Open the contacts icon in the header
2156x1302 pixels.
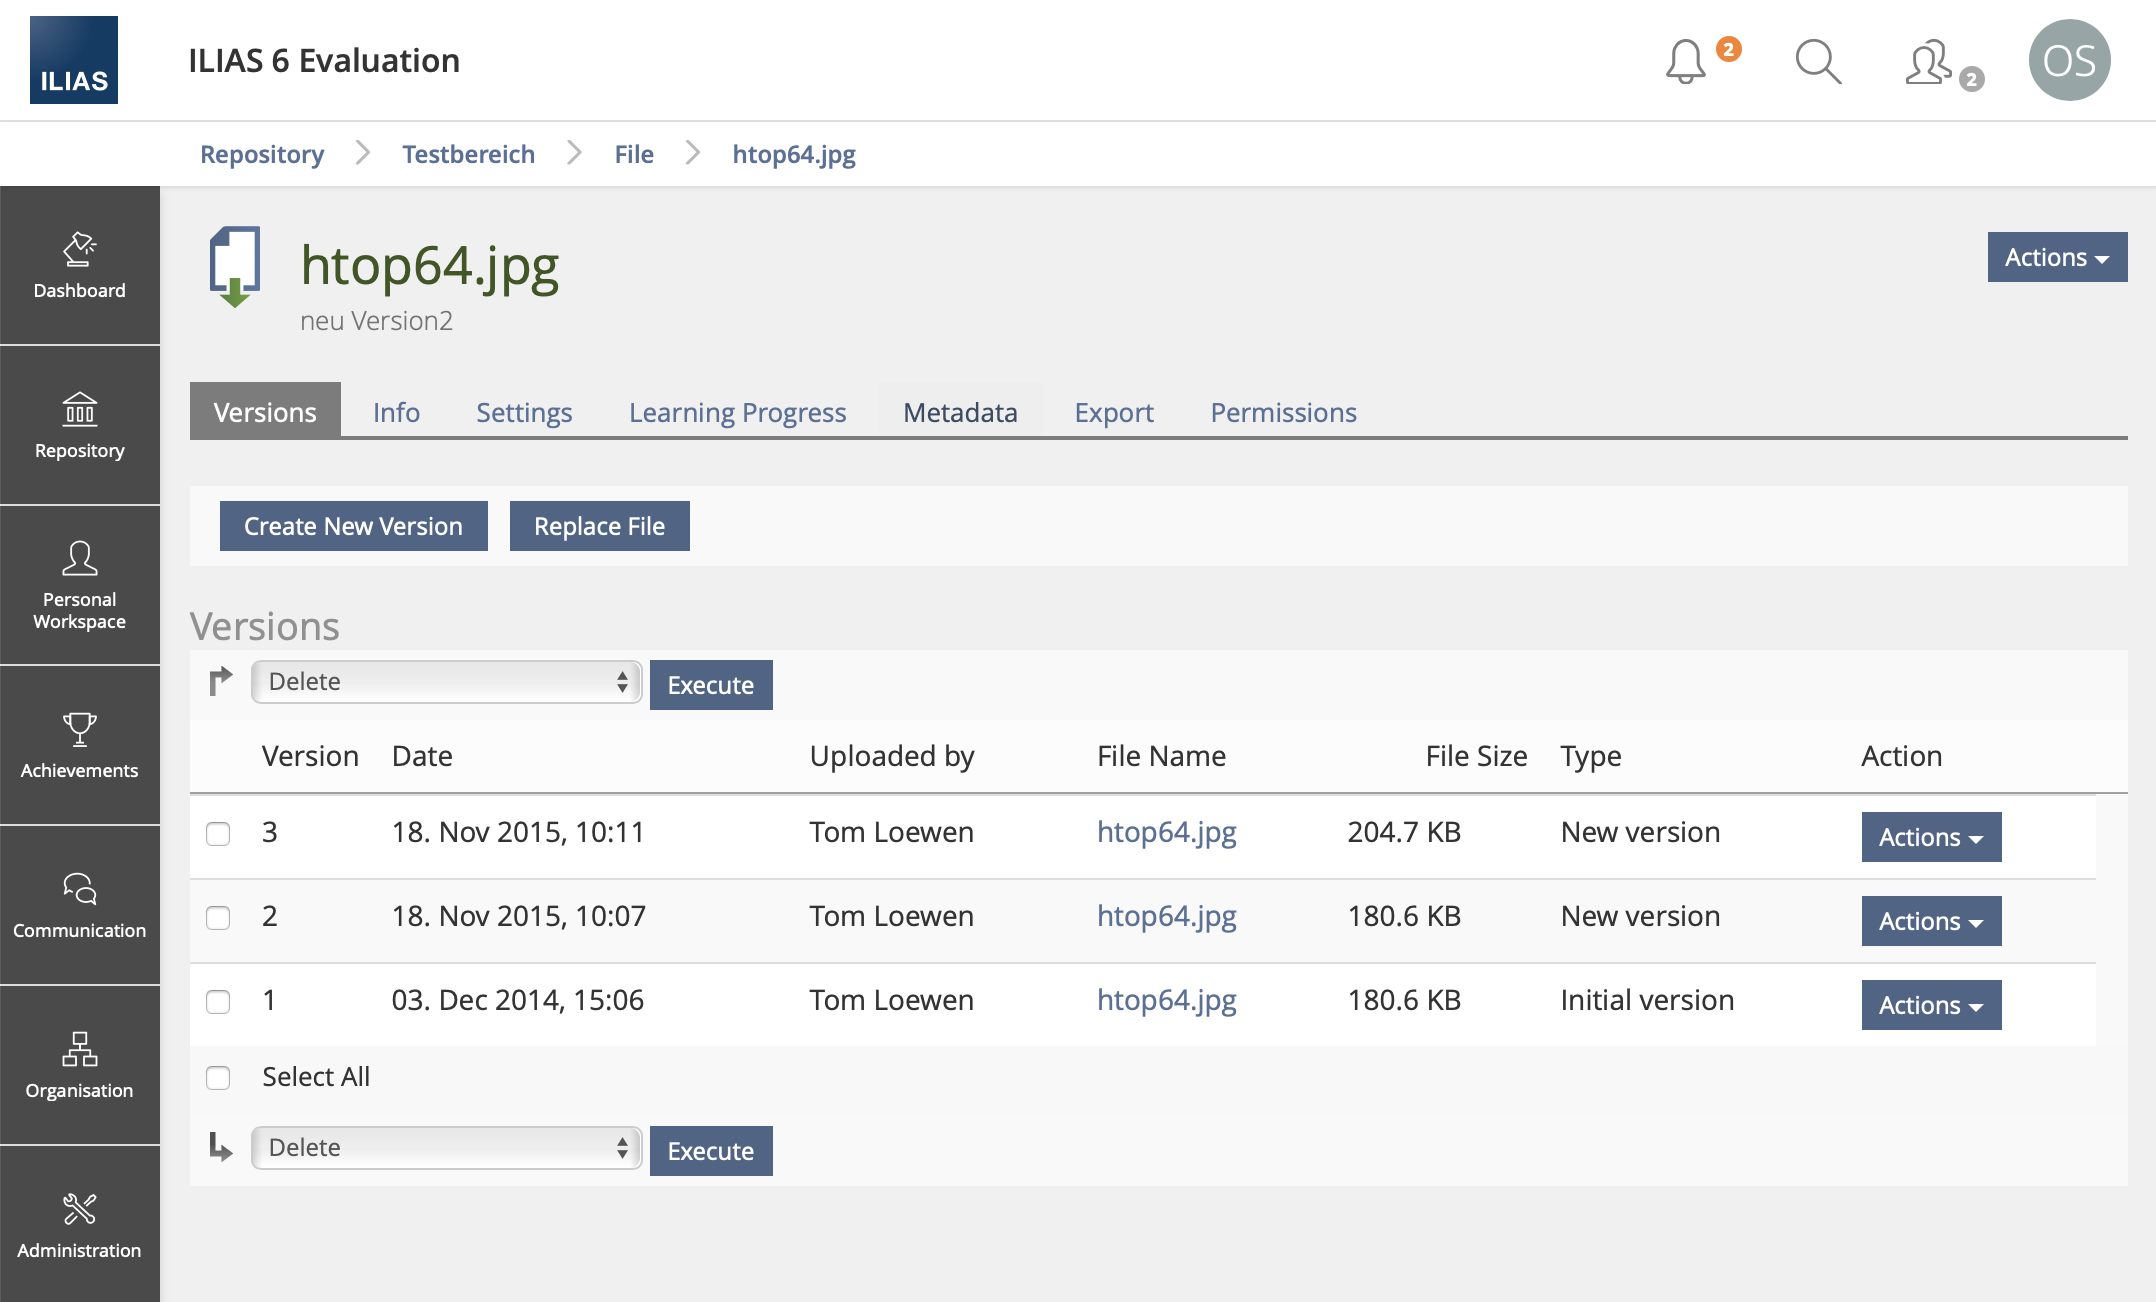tap(1930, 62)
